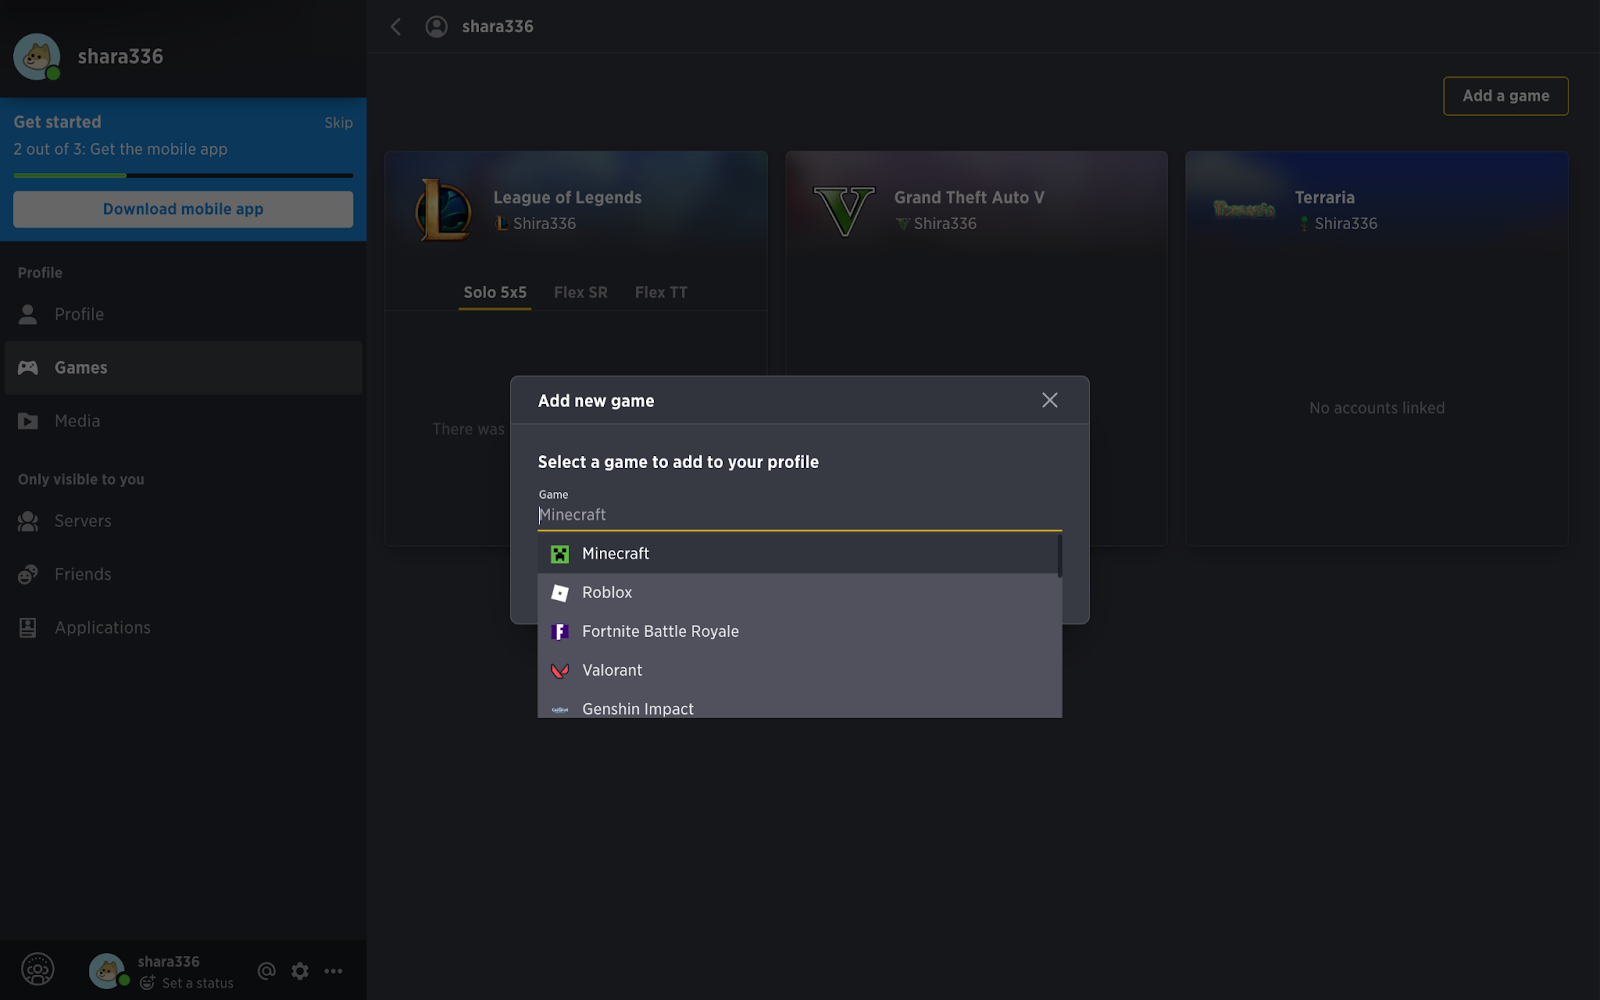This screenshot has width=1600, height=1000.
Task: Click the mentions @ icon
Action: click(266, 971)
